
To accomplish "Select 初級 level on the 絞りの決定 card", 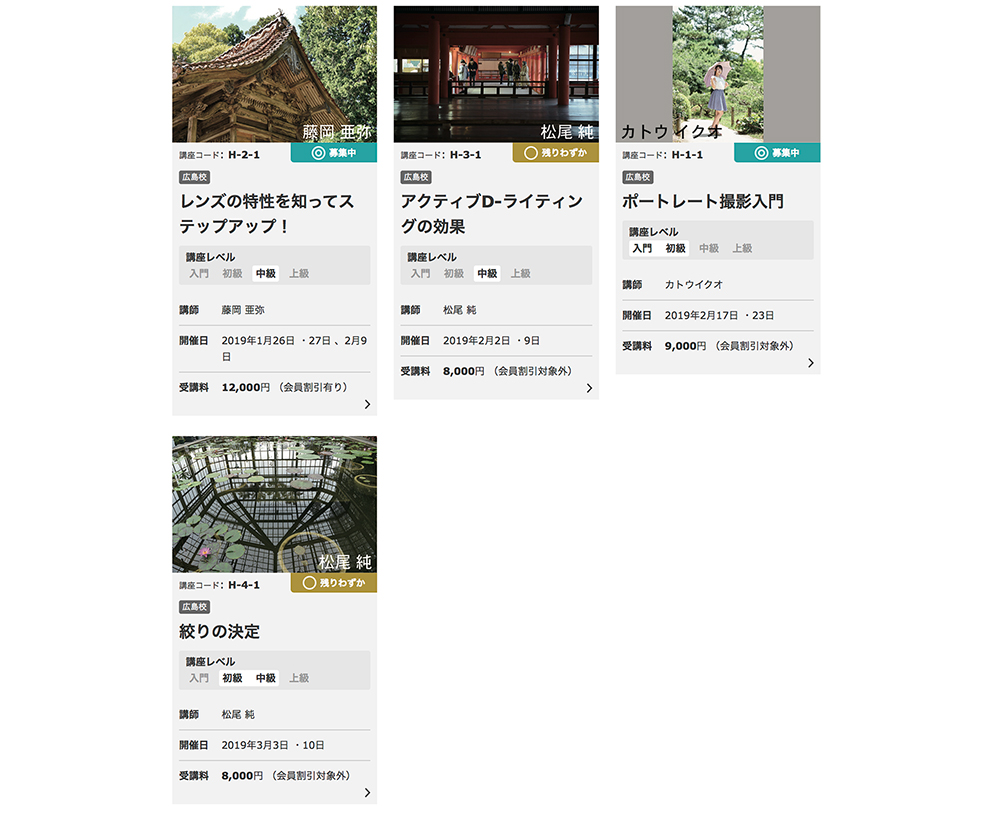I will tap(232, 678).
